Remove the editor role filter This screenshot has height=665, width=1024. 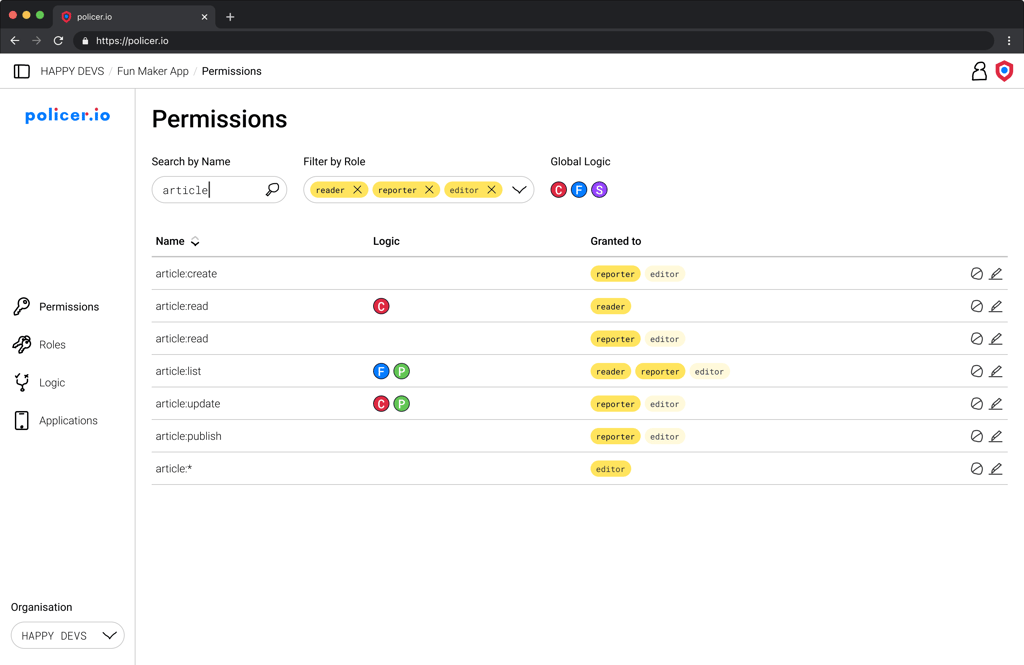point(492,189)
